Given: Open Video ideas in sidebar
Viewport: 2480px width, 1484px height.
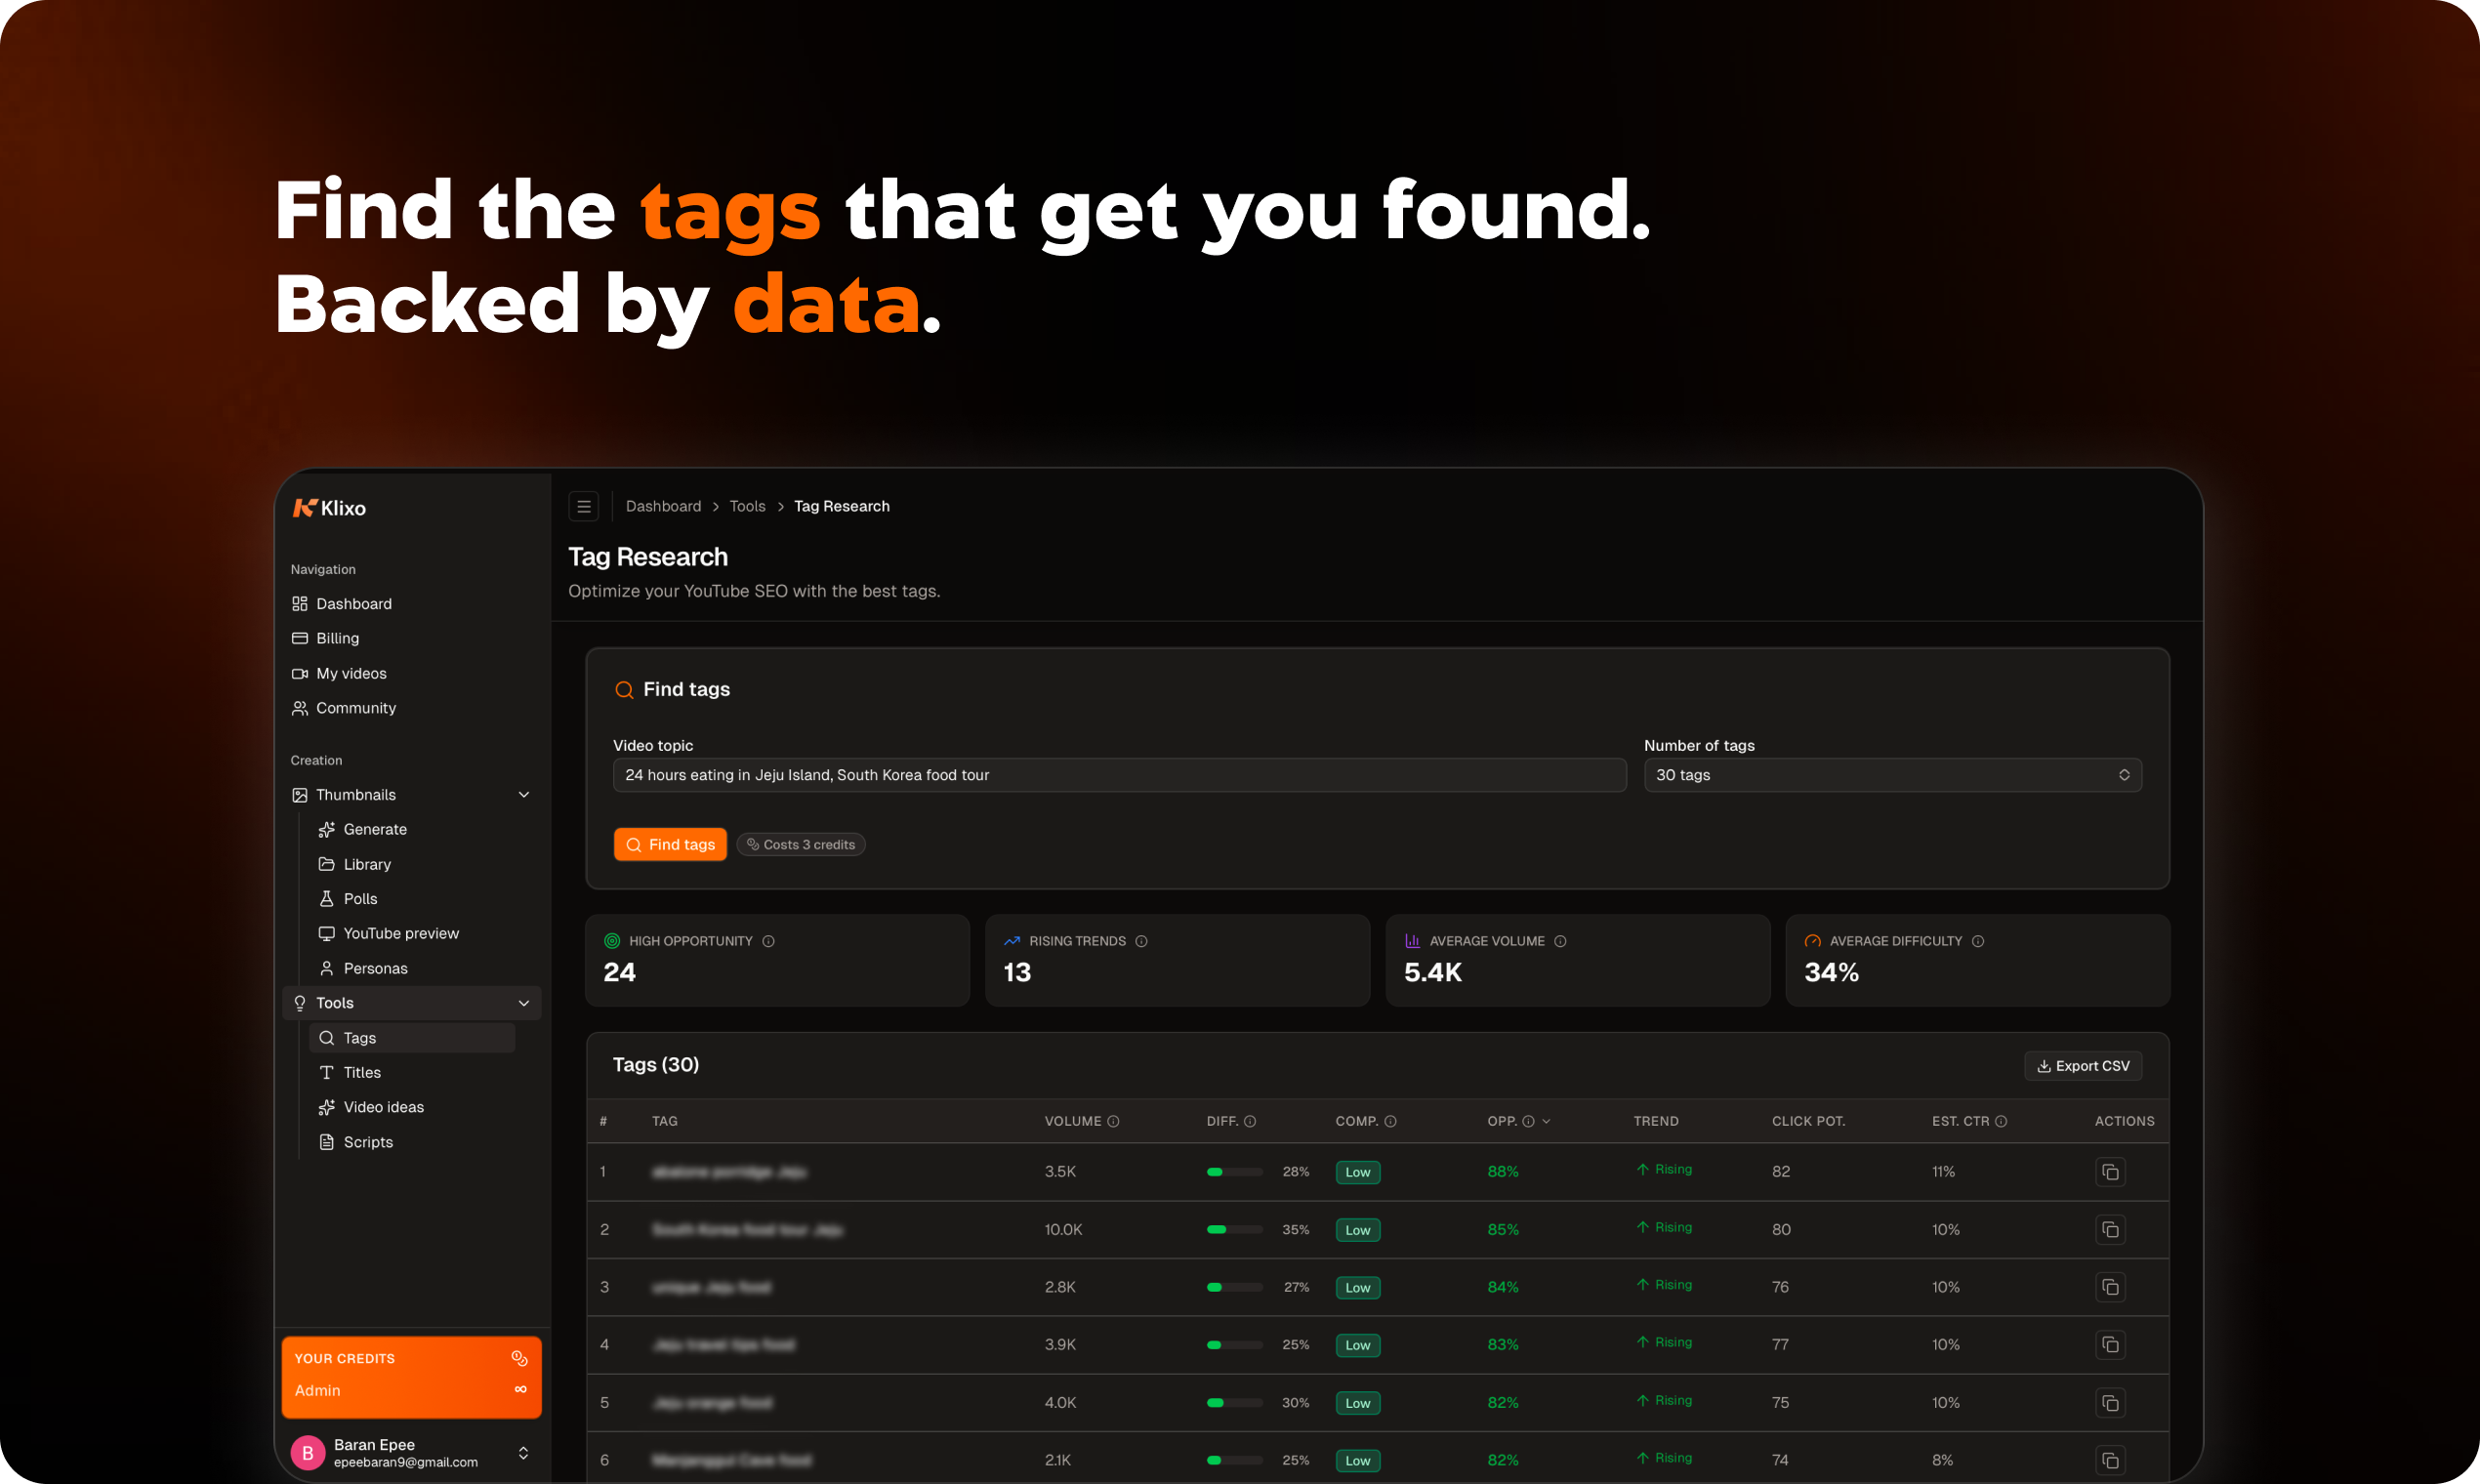Looking at the screenshot, I should (383, 1107).
